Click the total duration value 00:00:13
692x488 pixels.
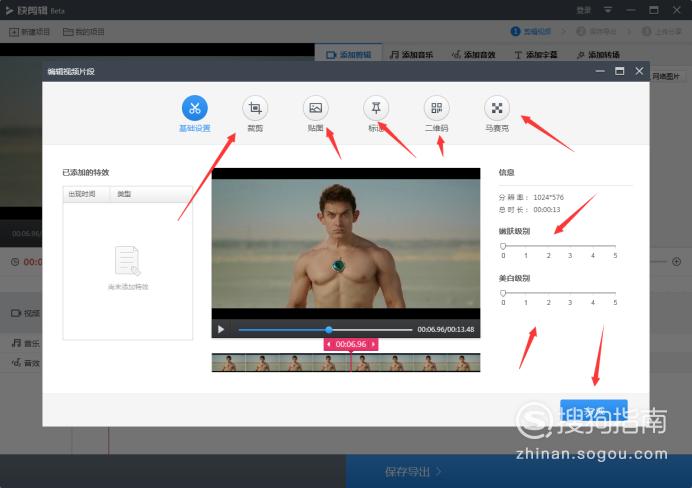tap(547, 210)
